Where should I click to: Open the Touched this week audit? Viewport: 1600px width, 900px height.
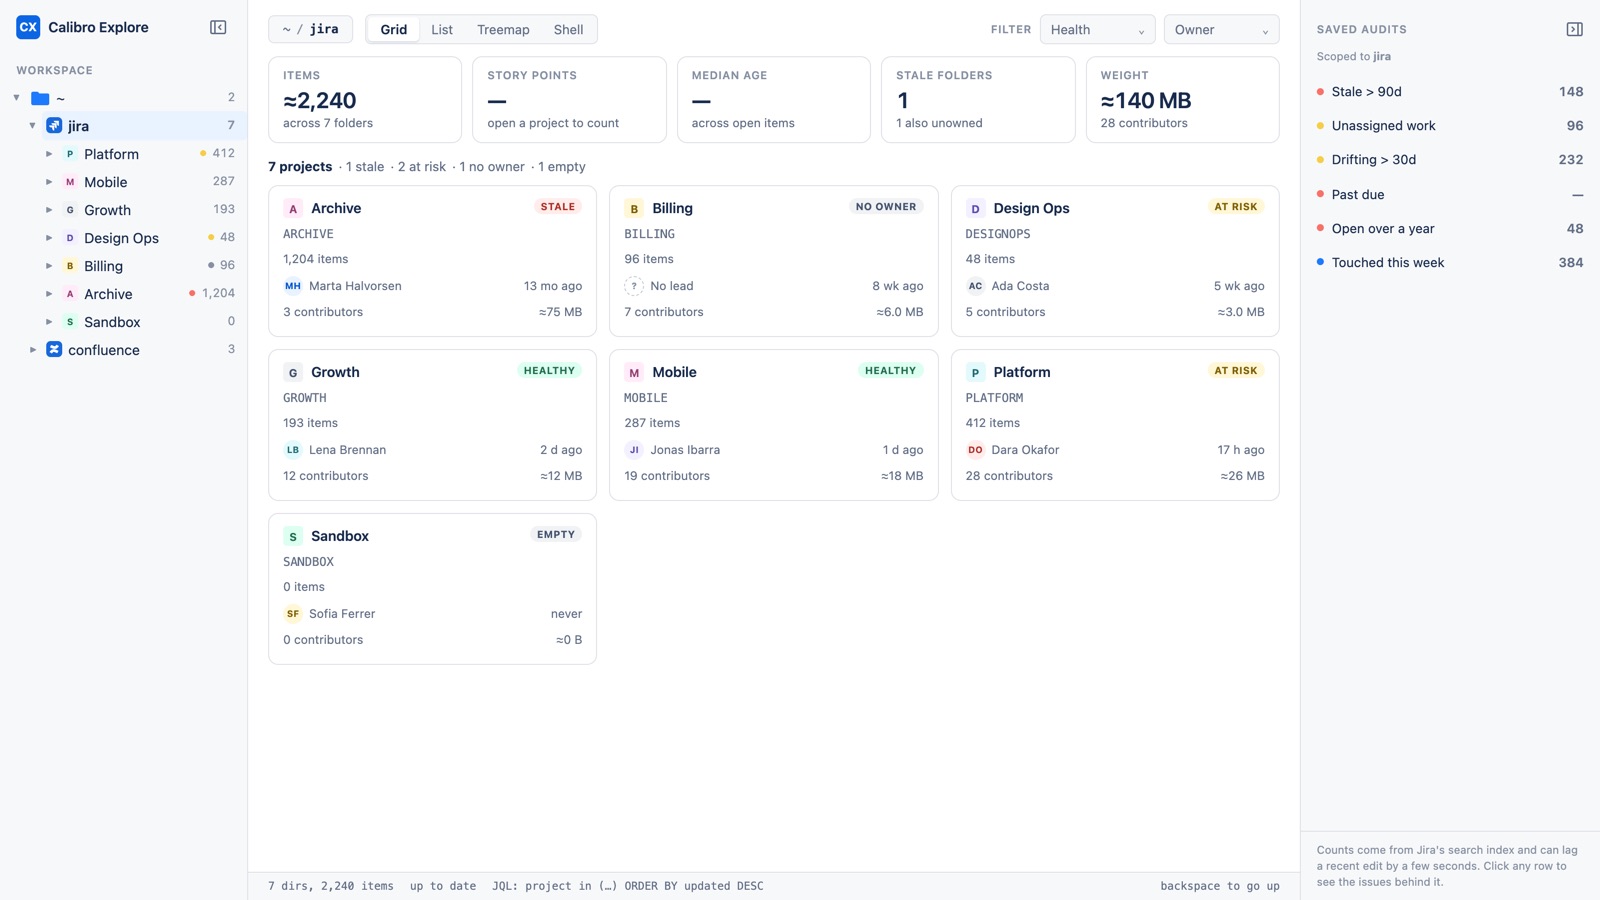pyautogui.click(x=1450, y=263)
